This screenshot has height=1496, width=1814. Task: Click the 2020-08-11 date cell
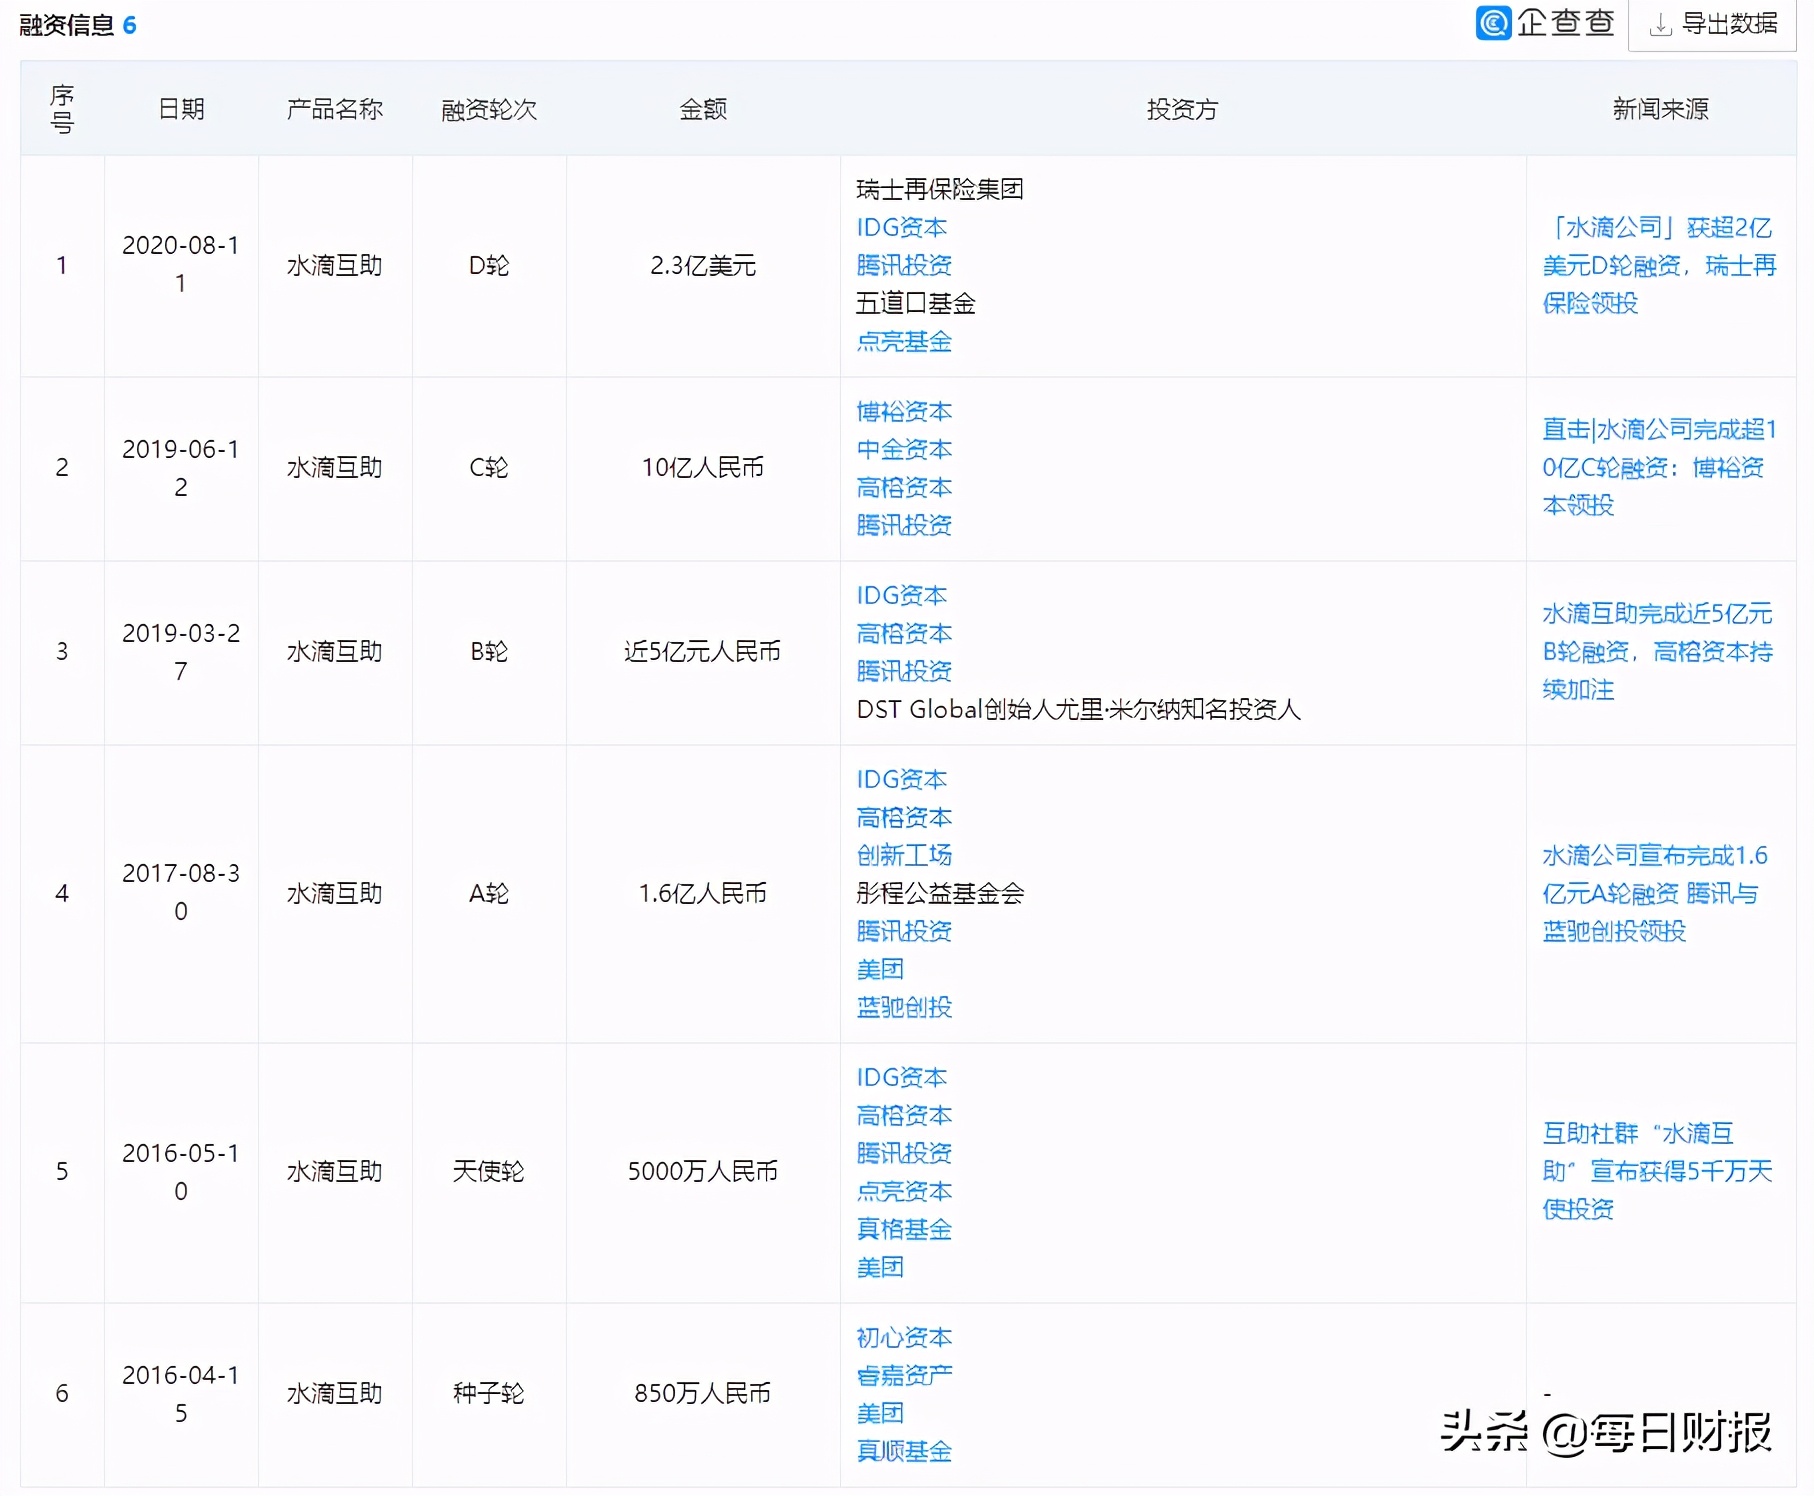181,265
